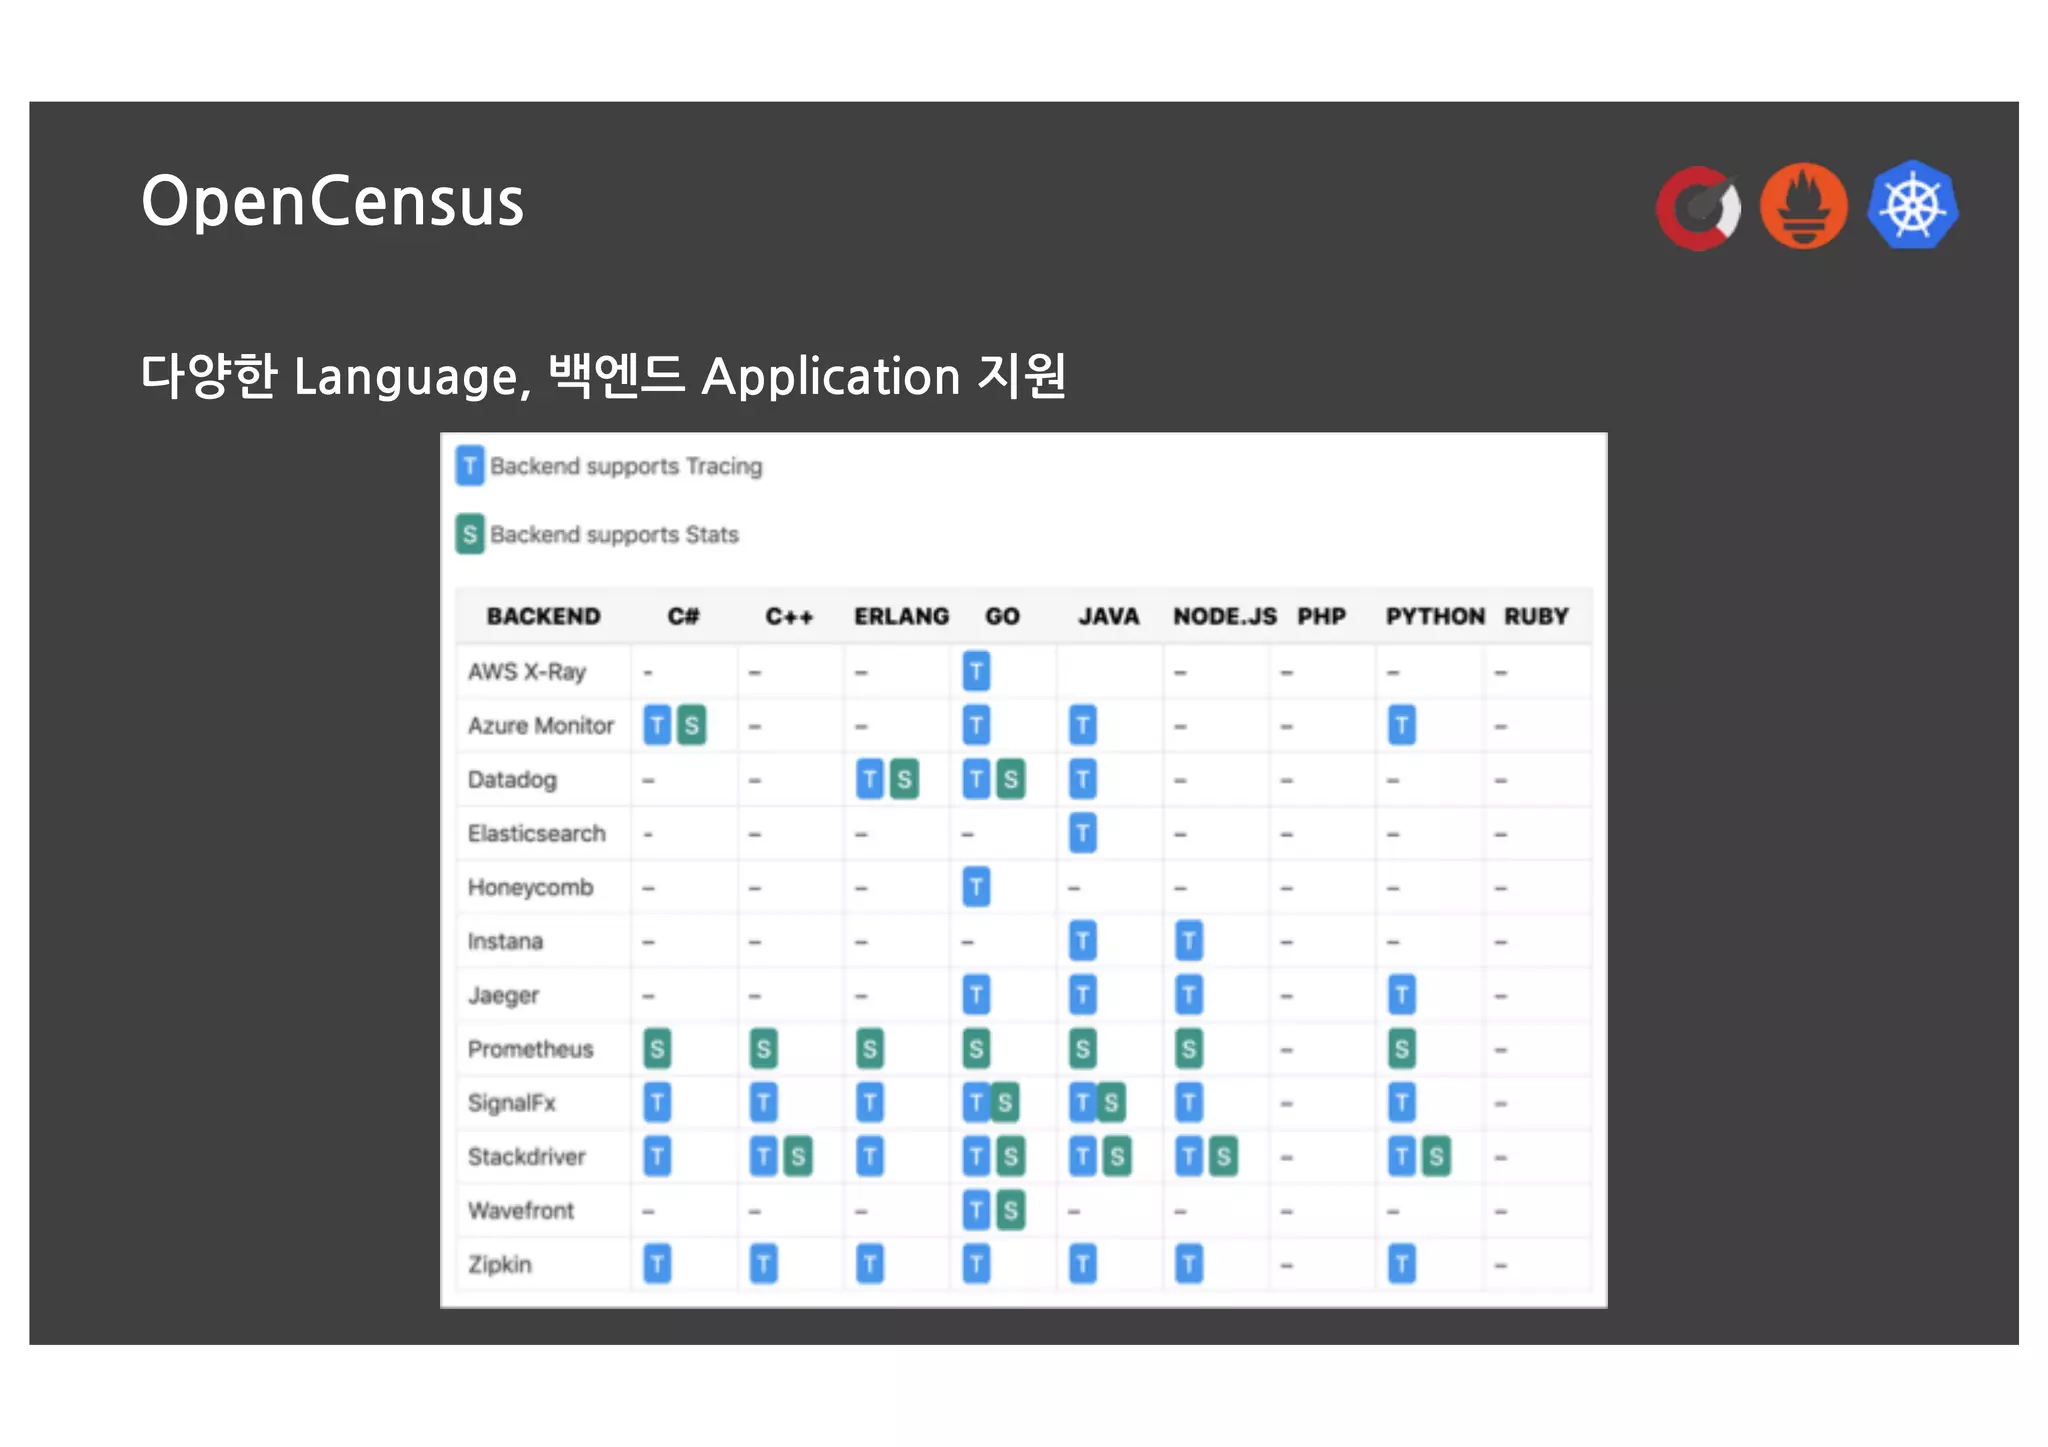The image size is (2048, 1447).
Task: Click the S badge in Prometheus Python cell
Action: (x=1402, y=1049)
